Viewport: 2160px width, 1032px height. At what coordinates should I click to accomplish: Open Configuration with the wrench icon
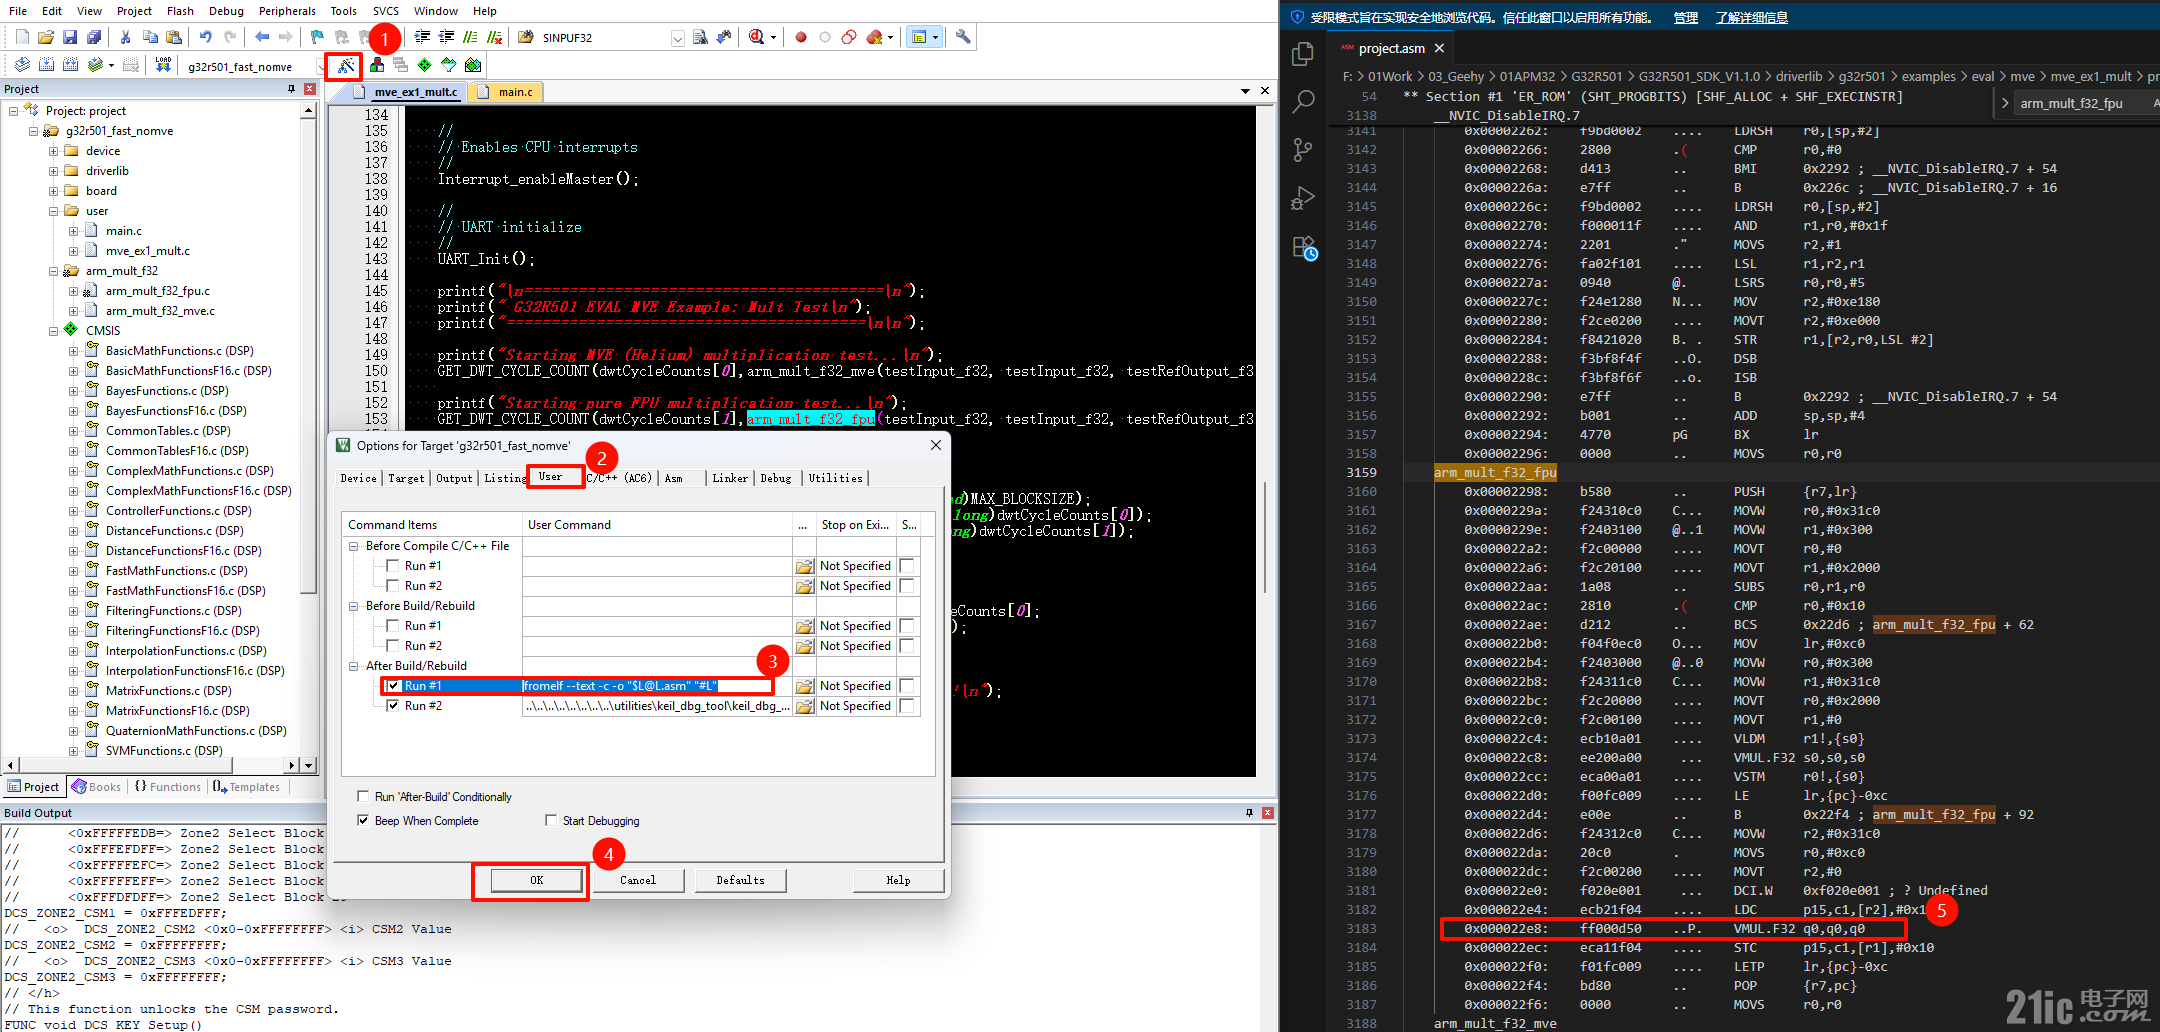963,37
